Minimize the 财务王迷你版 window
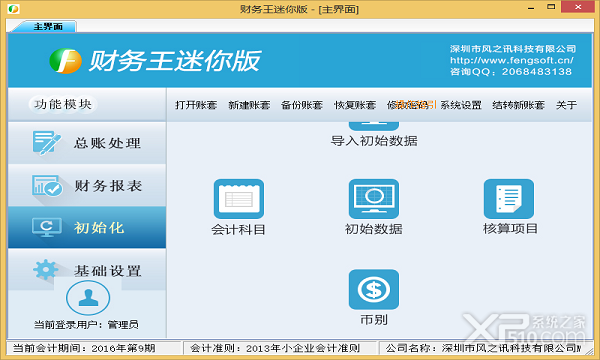The image size is (600, 360). point(531,8)
